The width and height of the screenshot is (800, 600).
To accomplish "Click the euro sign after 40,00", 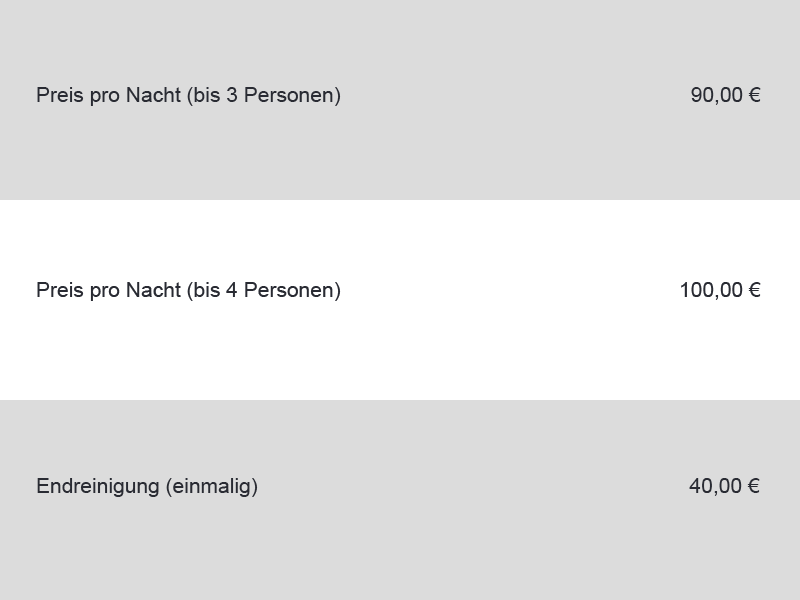I will [754, 486].
